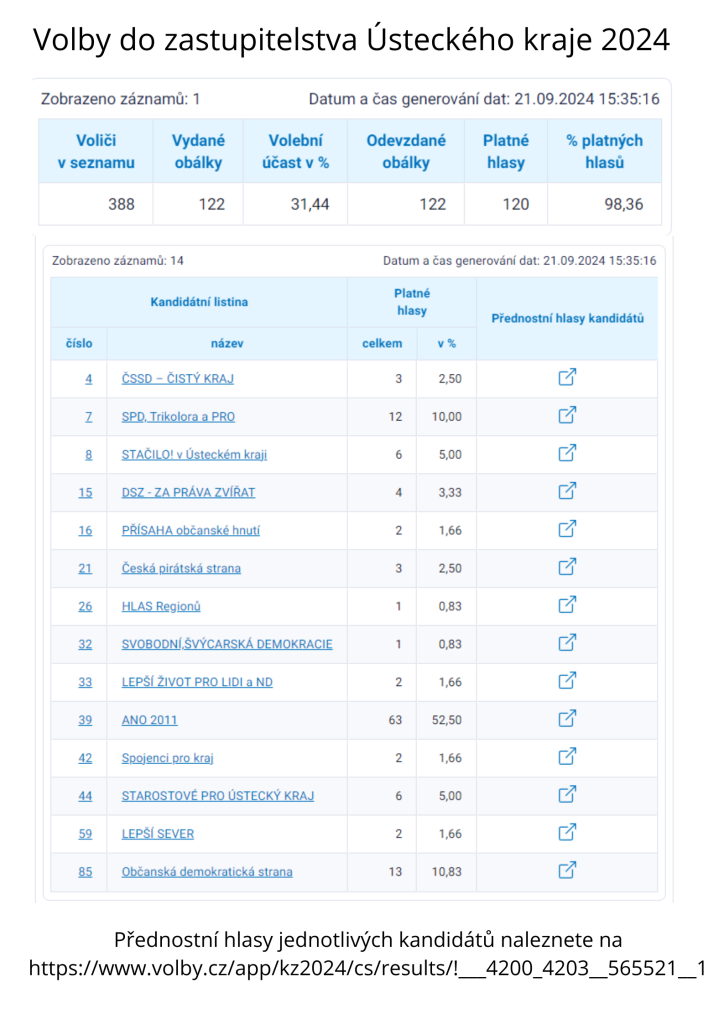The width and height of the screenshot is (724, 1024).
Task: Select the voter count value 388
Action: [x=121, y=204]
